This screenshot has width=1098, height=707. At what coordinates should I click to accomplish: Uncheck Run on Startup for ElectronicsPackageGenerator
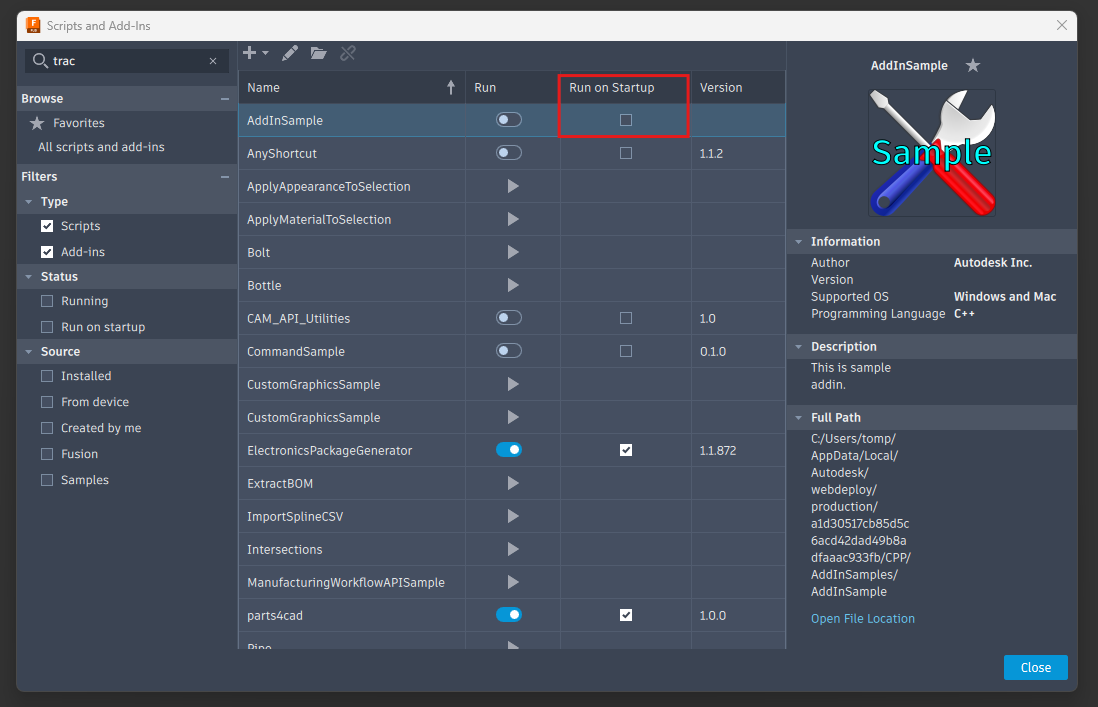point(626,450)
